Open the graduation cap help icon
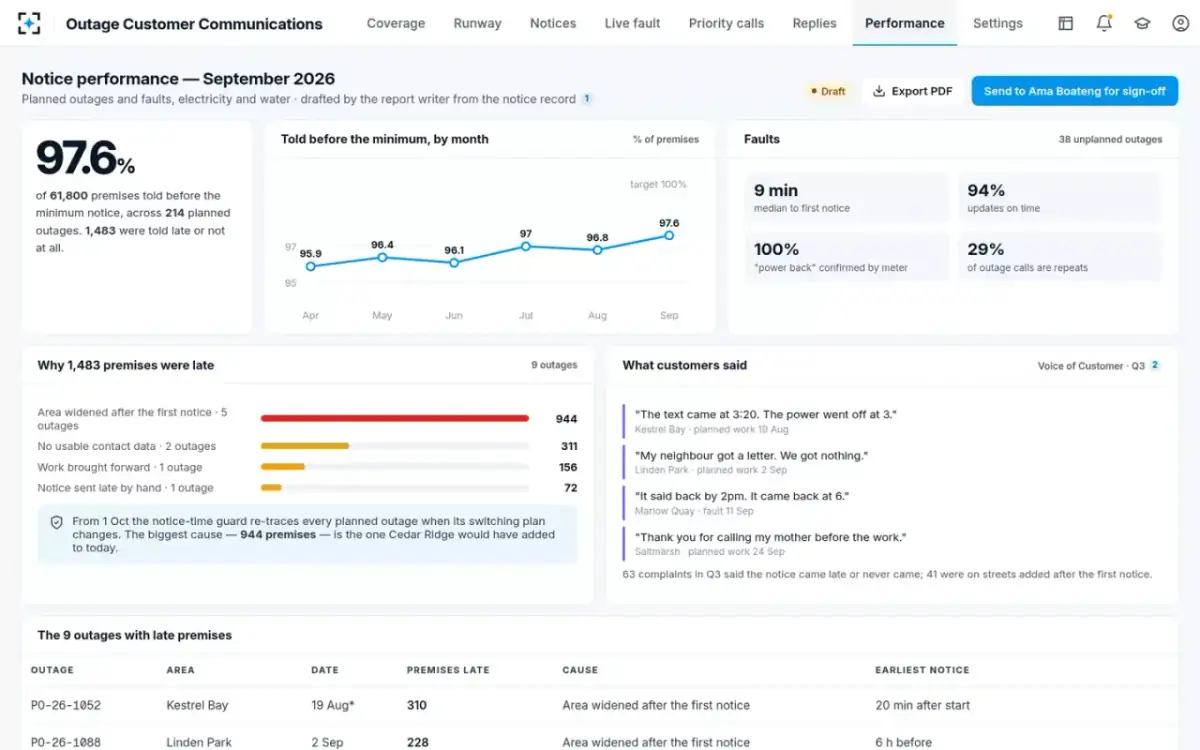1200x750 pixels. pos(1142,23)
